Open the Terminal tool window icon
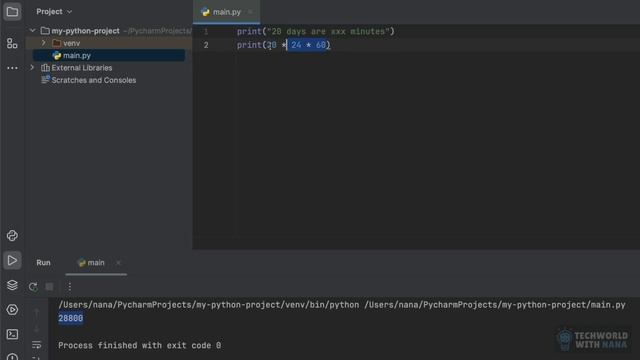Viewport: 640px width, 360px height. [x=12, y=334]
